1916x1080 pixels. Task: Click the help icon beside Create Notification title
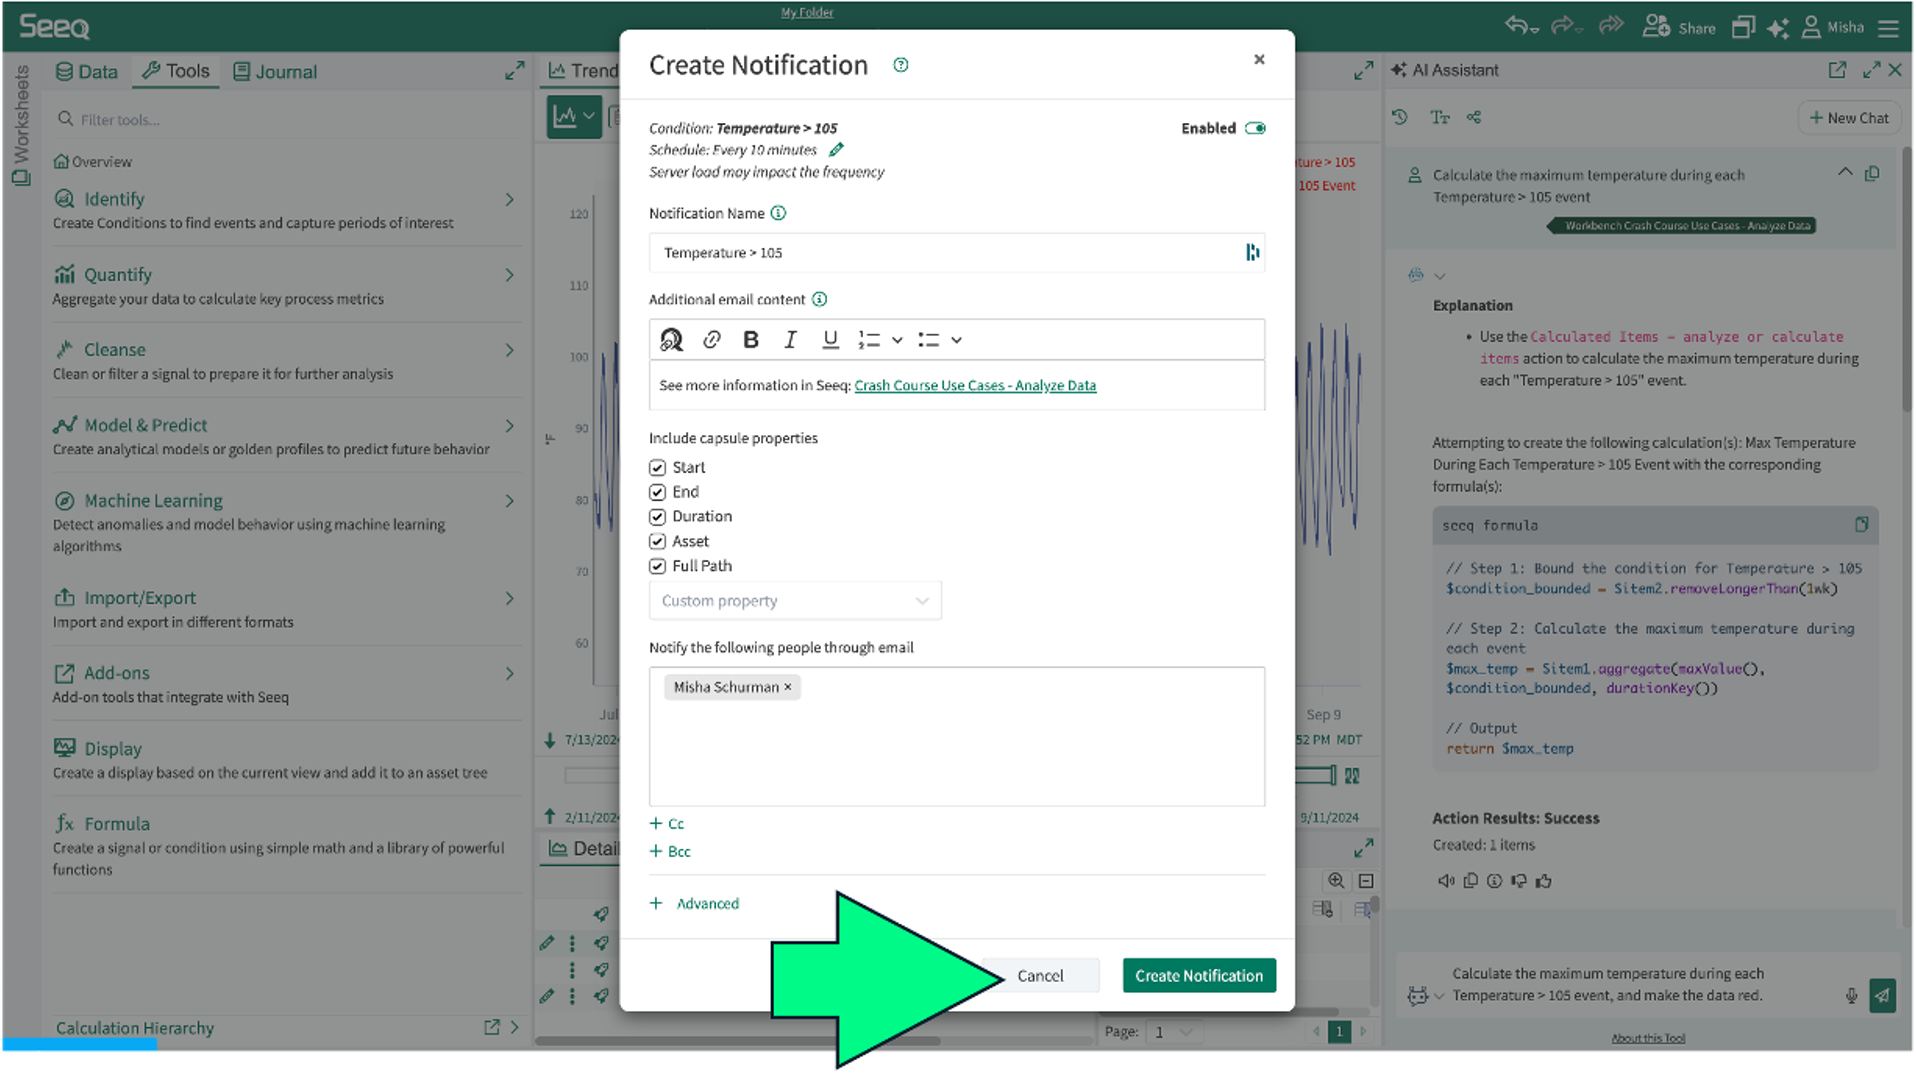click(x=901, y=65)
